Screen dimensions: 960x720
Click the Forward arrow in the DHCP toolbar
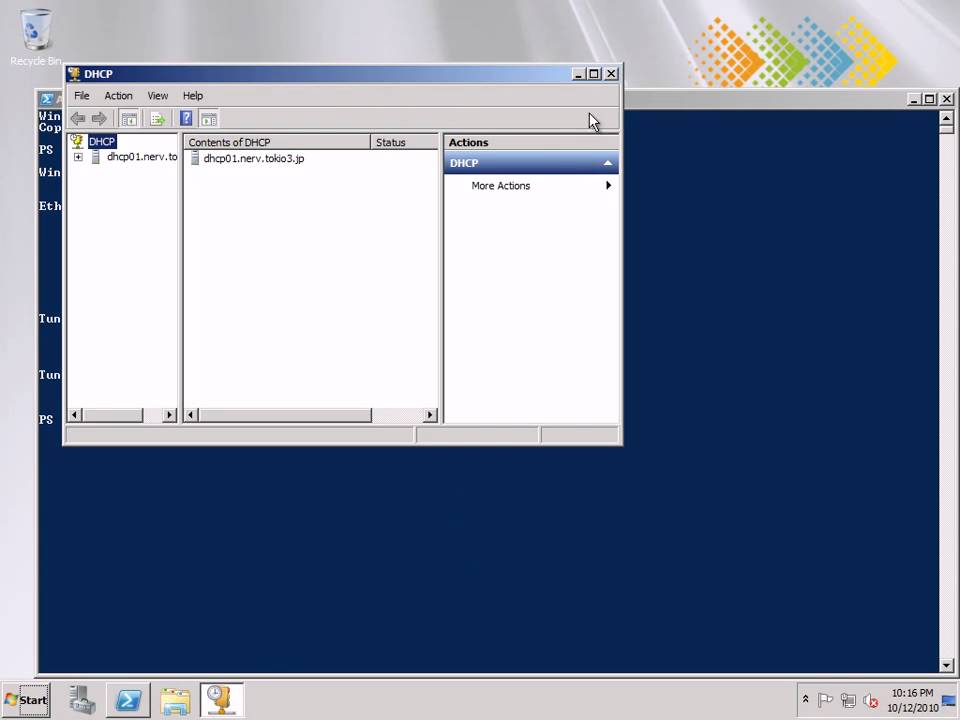[x=99, y=118]
